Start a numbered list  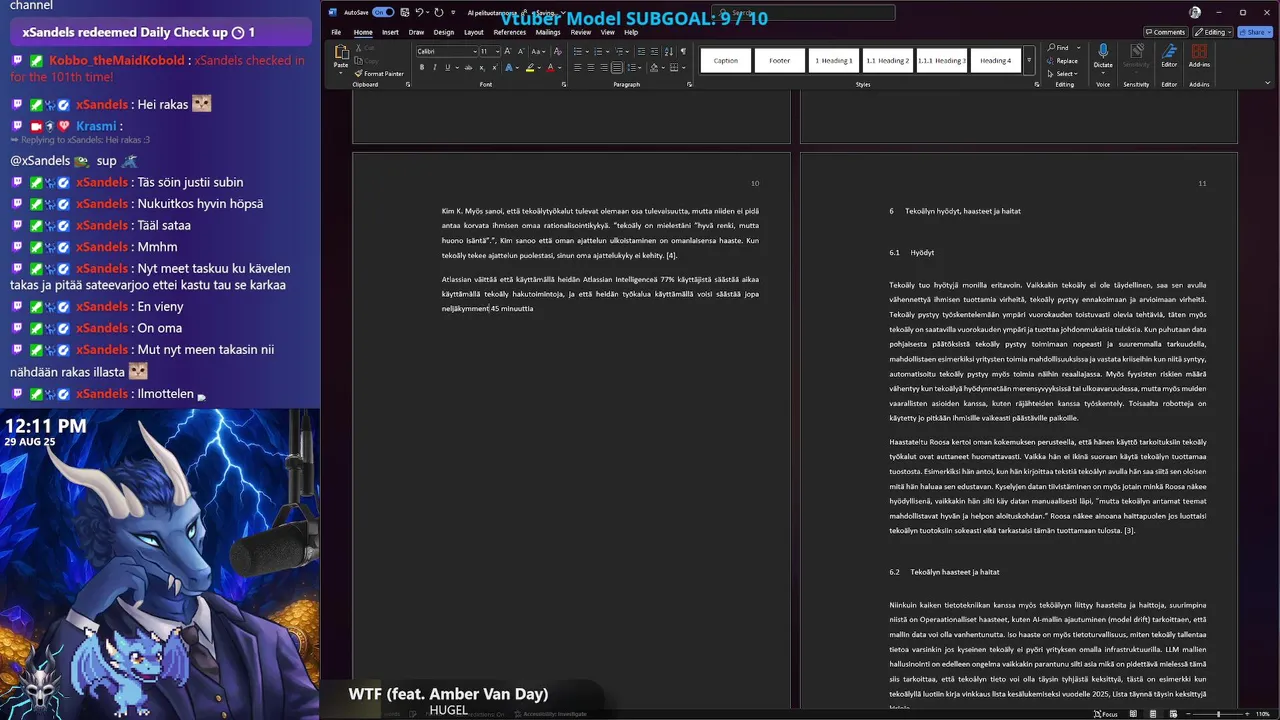(598, 51)
